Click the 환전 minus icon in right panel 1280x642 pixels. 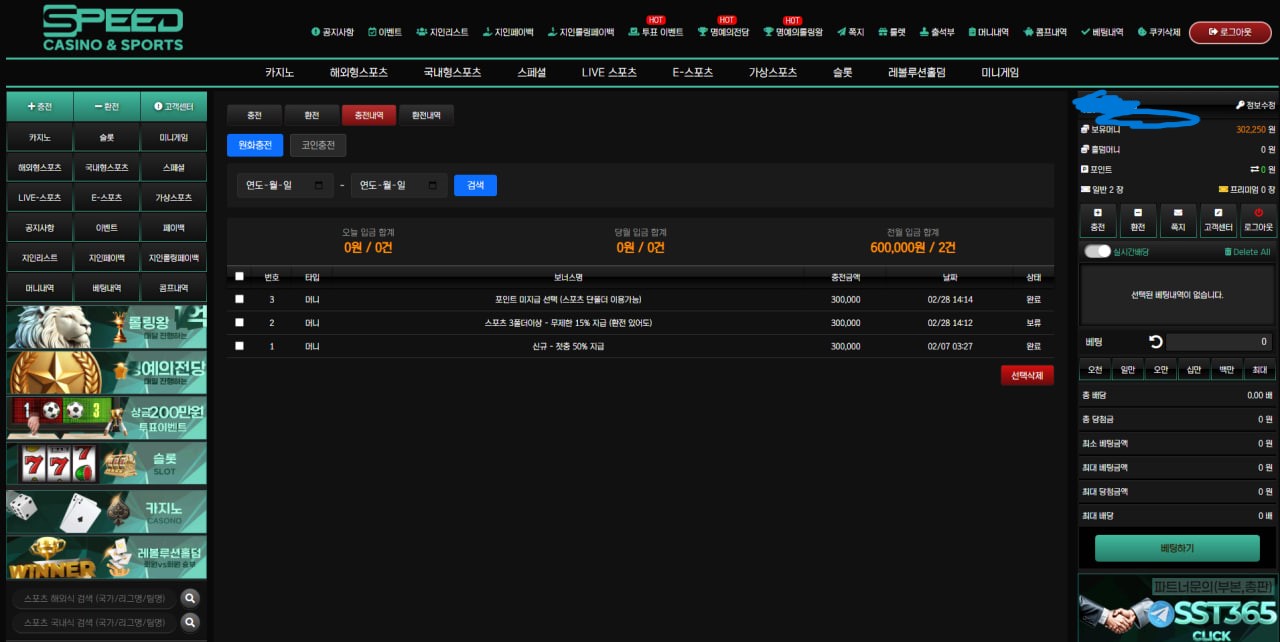(1138, 213)
